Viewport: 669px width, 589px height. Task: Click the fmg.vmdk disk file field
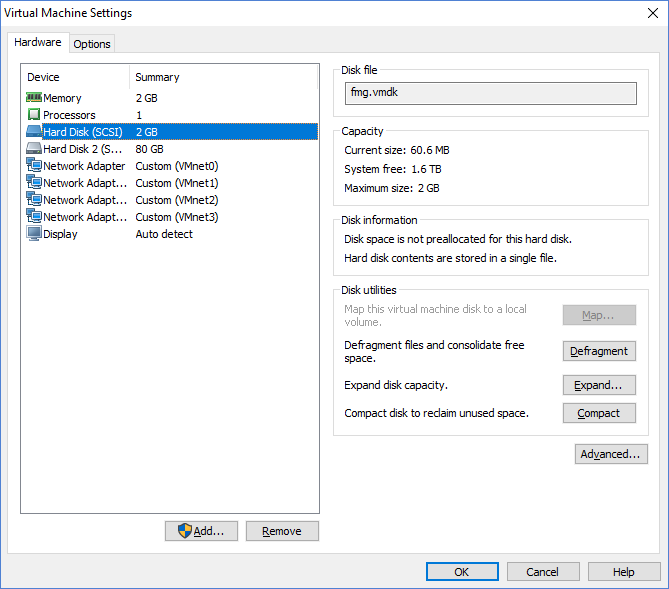491,93
